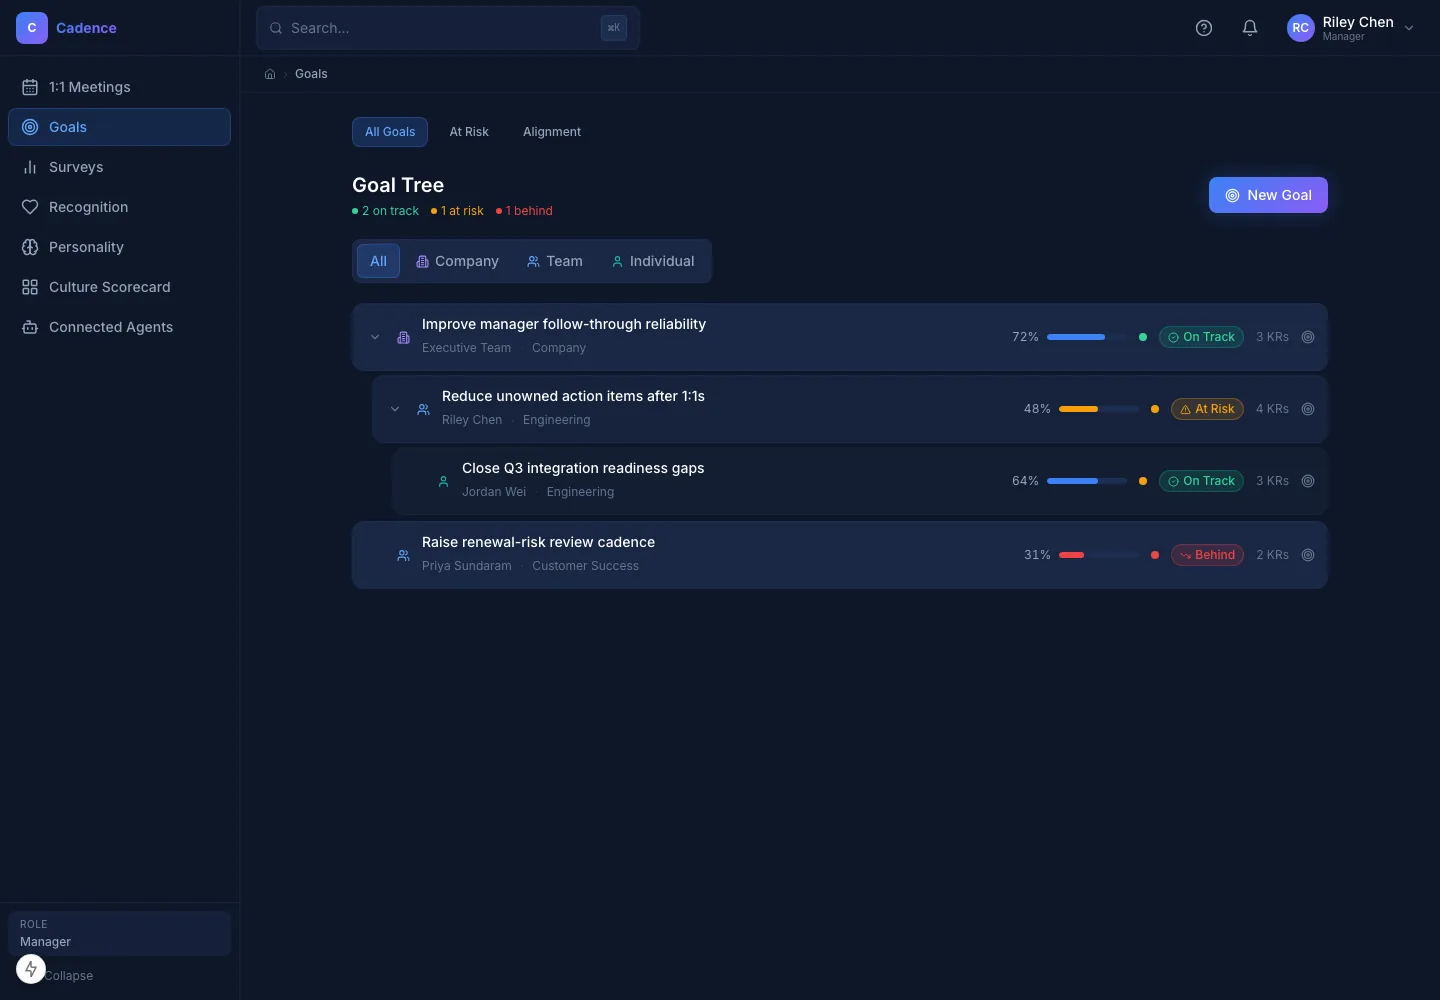Screen dimensions: 1440x1000
Task: Click the lightning bolt icon at bottom left
Action: [x=31, y=969]
